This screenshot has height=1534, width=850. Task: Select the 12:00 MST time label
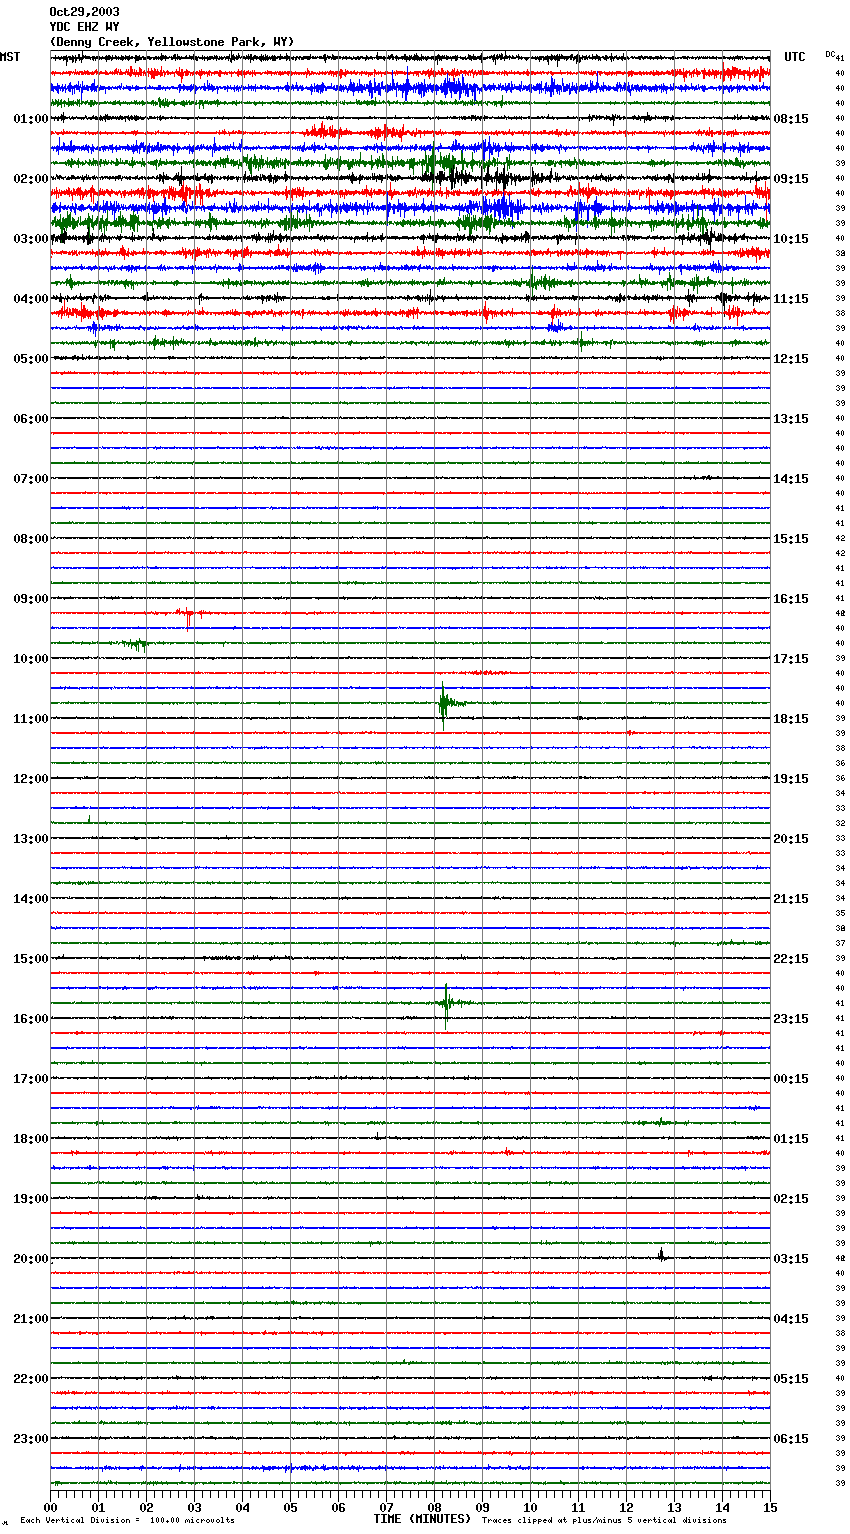click(30, 779)
